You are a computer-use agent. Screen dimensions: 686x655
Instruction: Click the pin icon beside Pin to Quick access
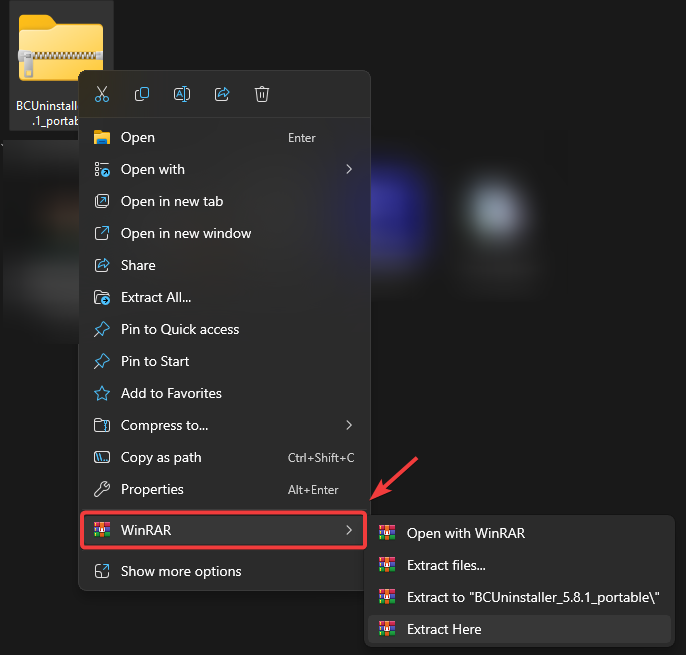click(x=102, y=329)
